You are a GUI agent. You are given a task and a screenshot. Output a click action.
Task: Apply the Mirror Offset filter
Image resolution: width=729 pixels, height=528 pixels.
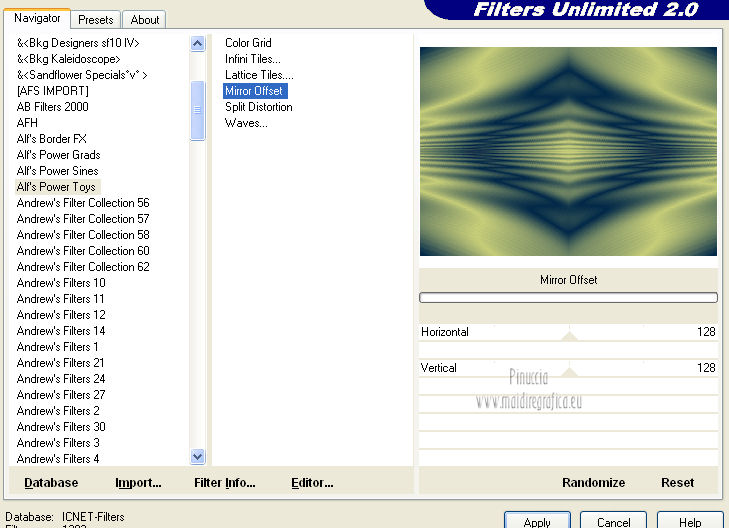point(537,521)
